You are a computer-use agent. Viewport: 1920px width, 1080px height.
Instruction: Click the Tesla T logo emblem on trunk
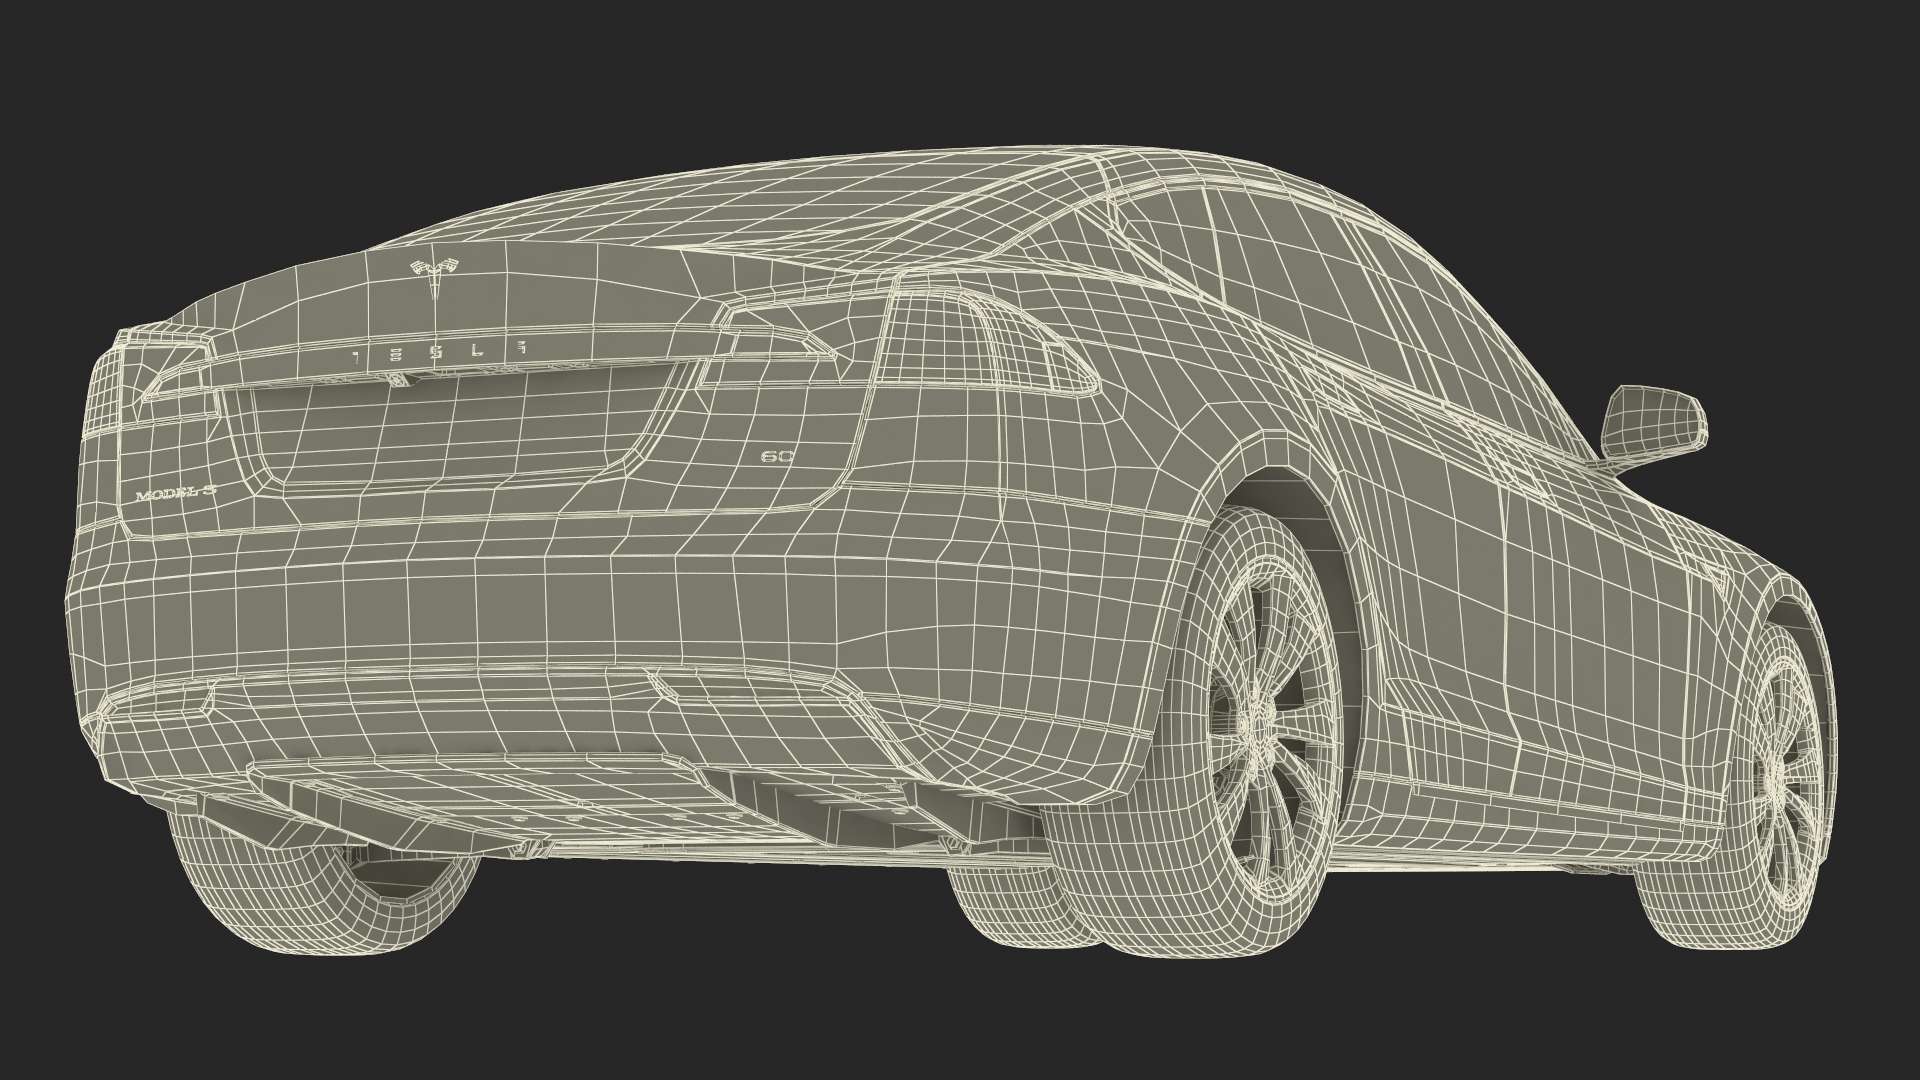[x=437, y=279]
